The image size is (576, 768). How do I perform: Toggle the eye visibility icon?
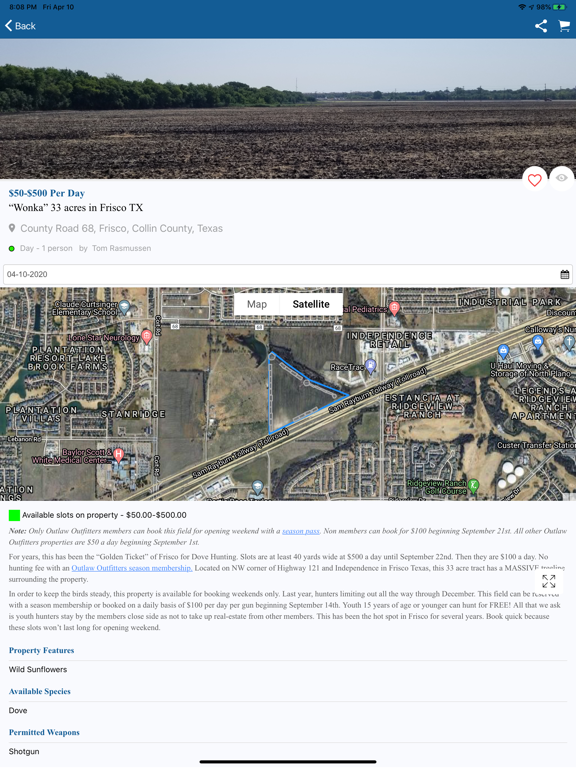point(561,178)
